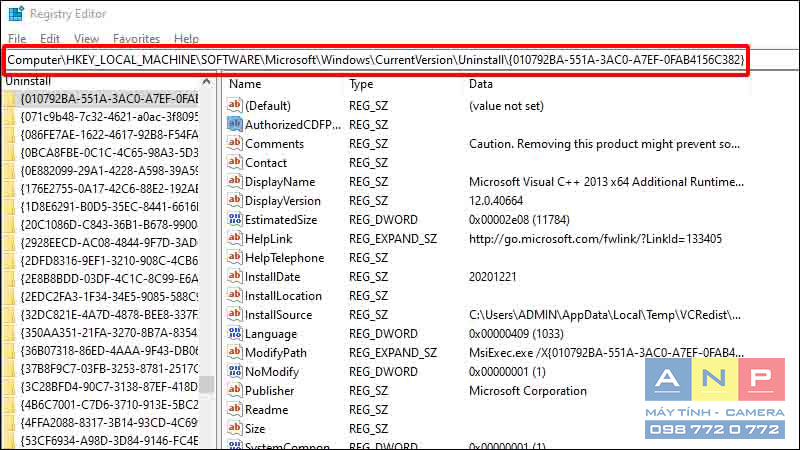Click the Registry Editor title bar icon
The height and width of the screenshot is (450, 800).
click(x=16, y=14)
